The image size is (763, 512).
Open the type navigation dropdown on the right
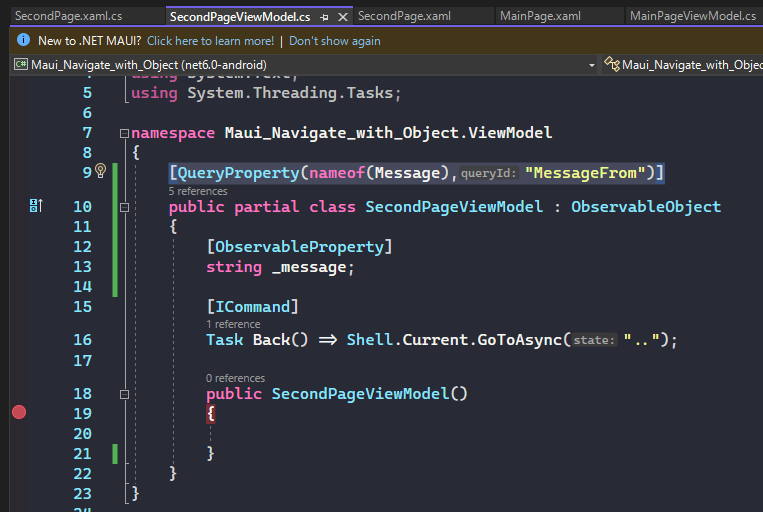click(x=683, y=65)
